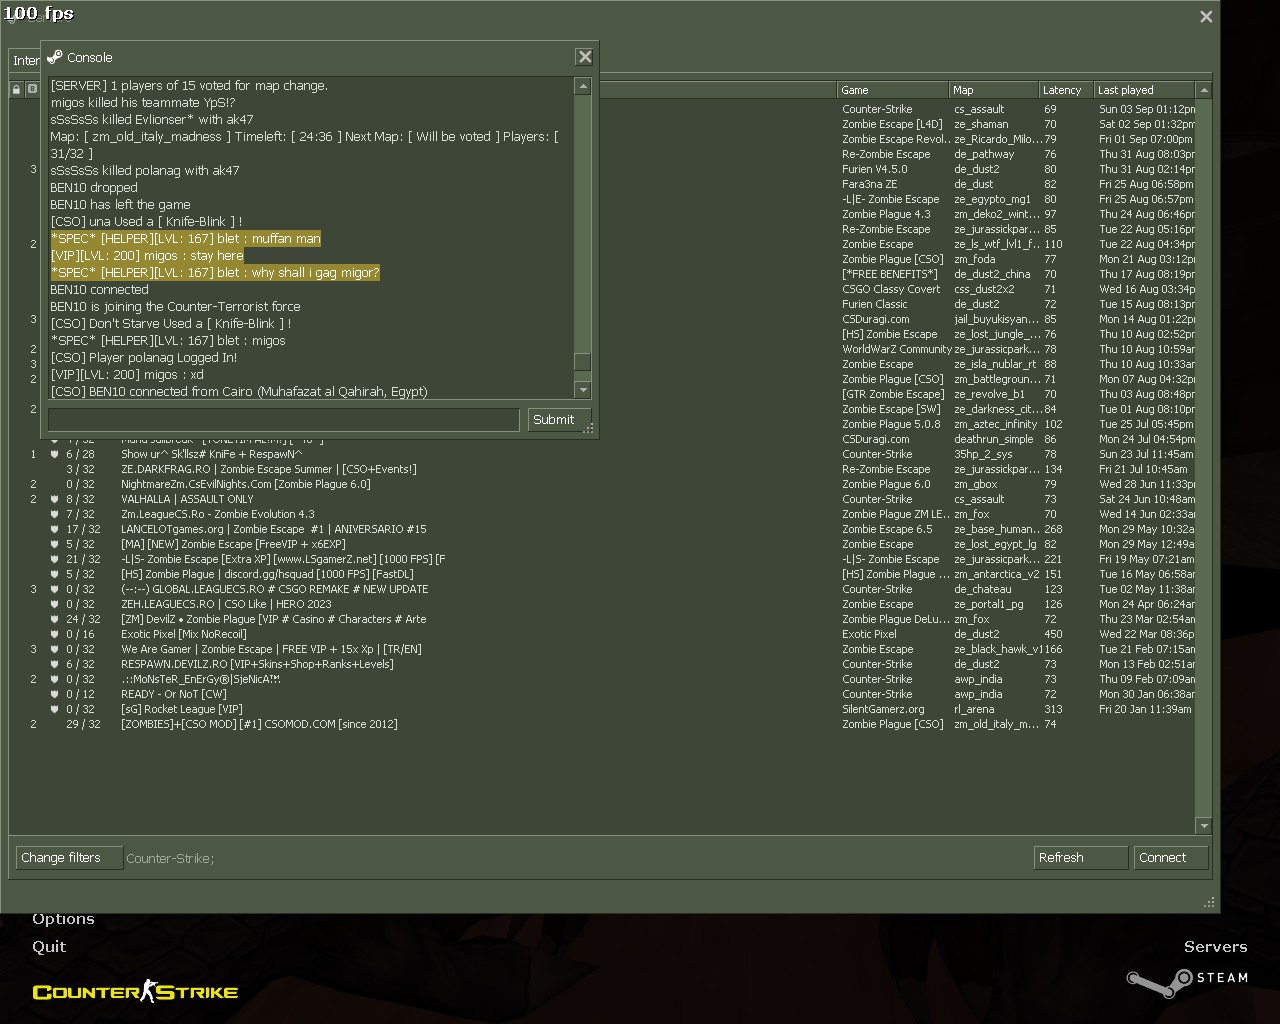This screenshot has height=1024, width=1280.
Task: Click the password lock column header icon
Action: pyautogui.click(x=17, y=90)
